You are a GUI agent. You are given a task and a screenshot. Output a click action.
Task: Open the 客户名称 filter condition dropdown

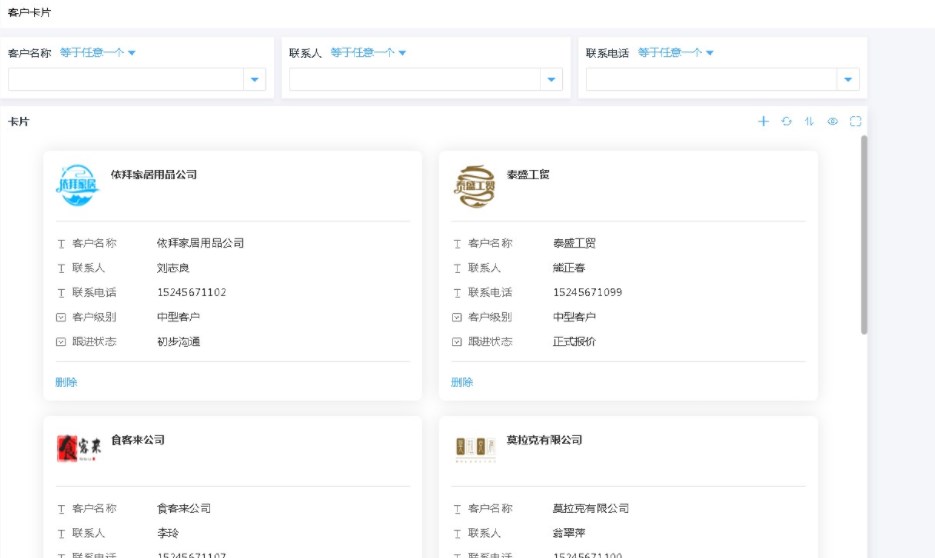97,53
